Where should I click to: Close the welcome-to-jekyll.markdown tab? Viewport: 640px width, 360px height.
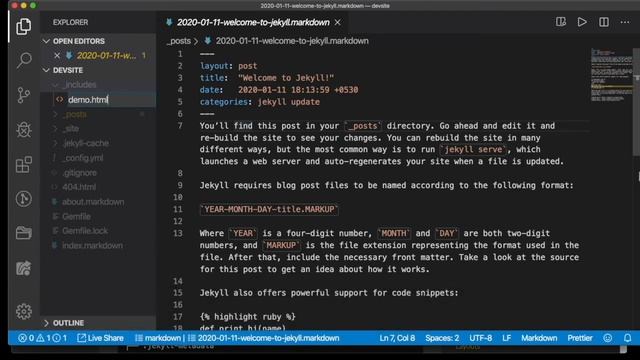pos(338,22)
